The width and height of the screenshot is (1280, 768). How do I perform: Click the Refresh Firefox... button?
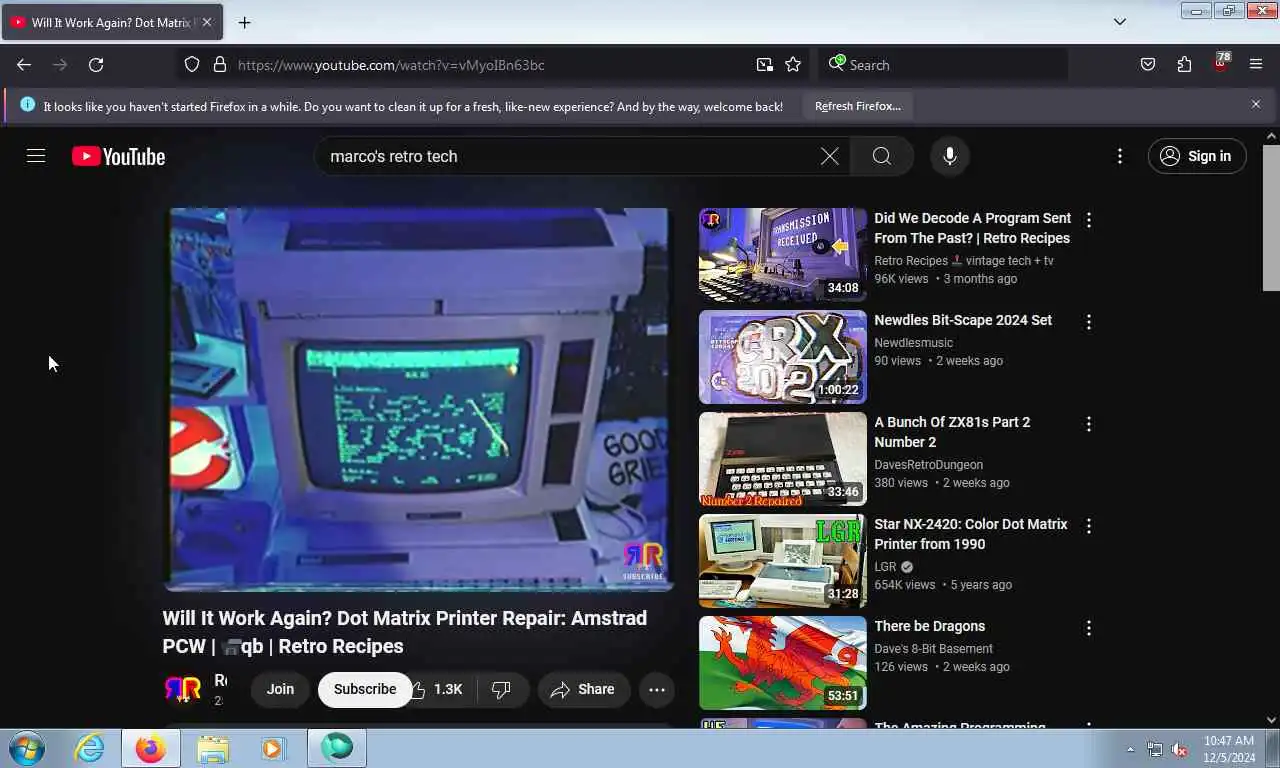click(x=857, y=106)
